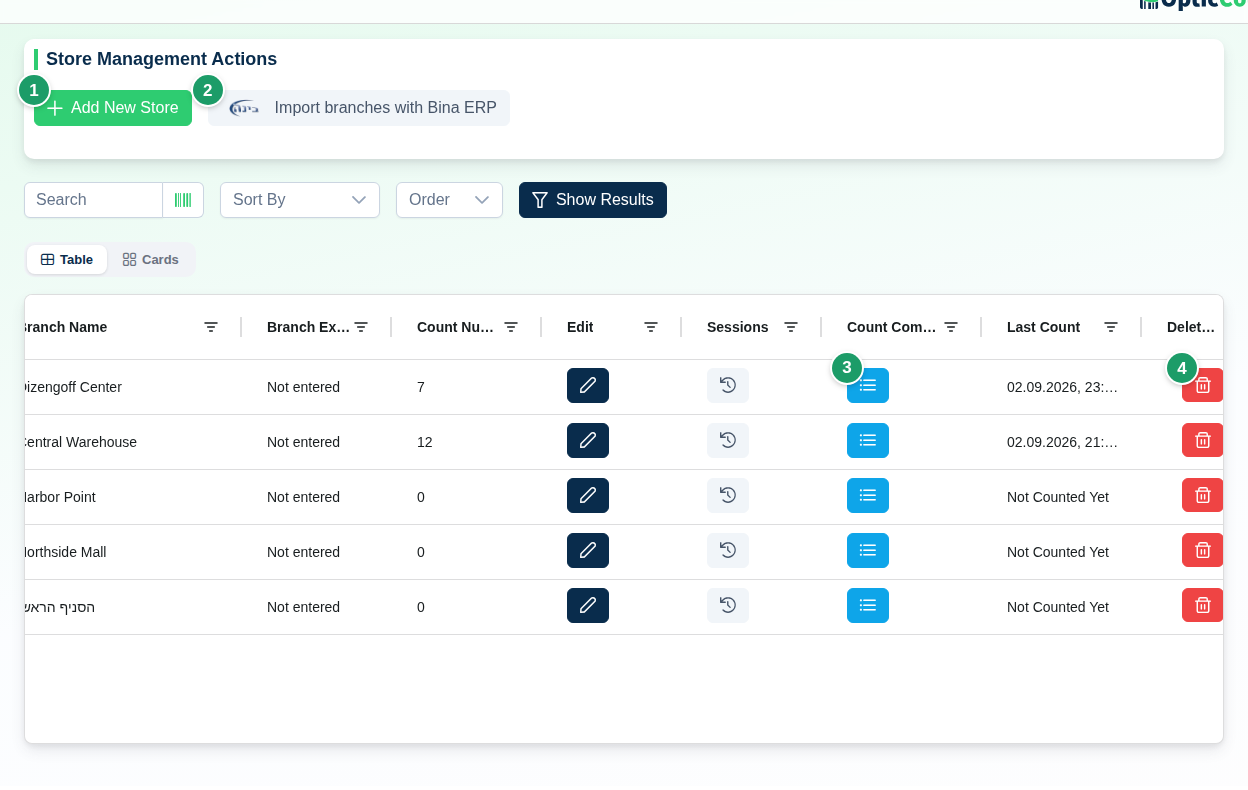Delete the Harbor Point branch
Viewport: 1248px width, 790px height.
(x=1202, y=495)
